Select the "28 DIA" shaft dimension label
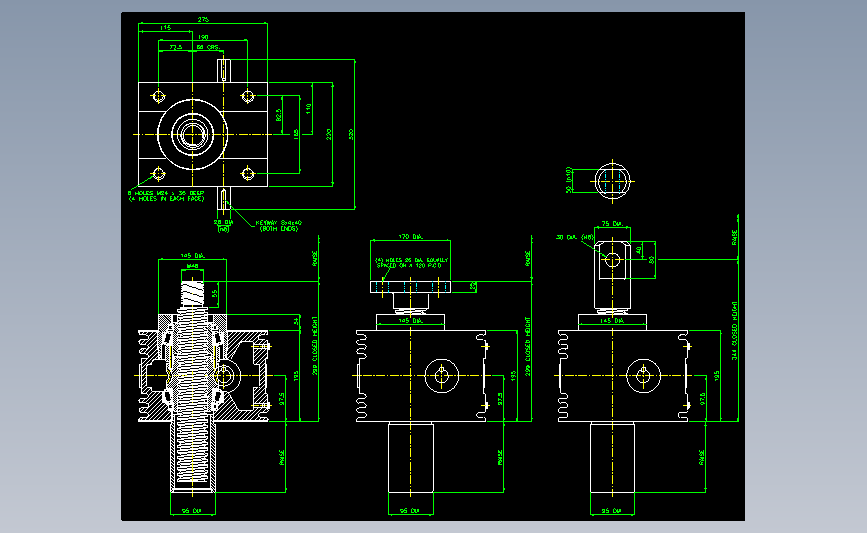The height and width of the screenshot is (533, 867). tap(223, 222)
